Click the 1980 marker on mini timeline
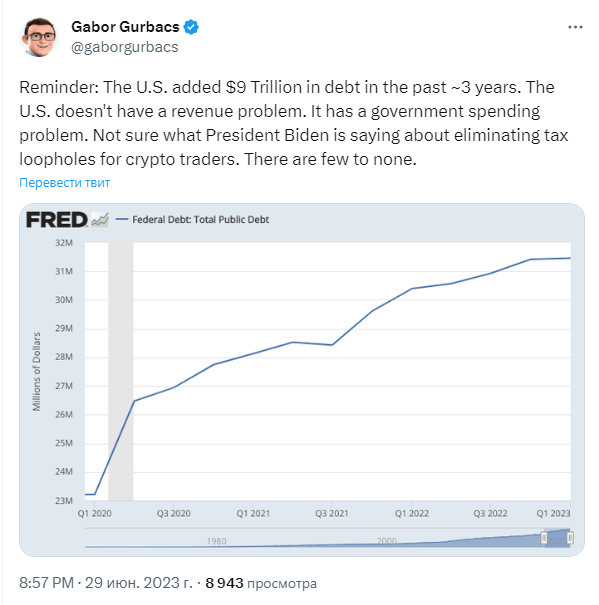599x605 pixels. coord(216,541)
